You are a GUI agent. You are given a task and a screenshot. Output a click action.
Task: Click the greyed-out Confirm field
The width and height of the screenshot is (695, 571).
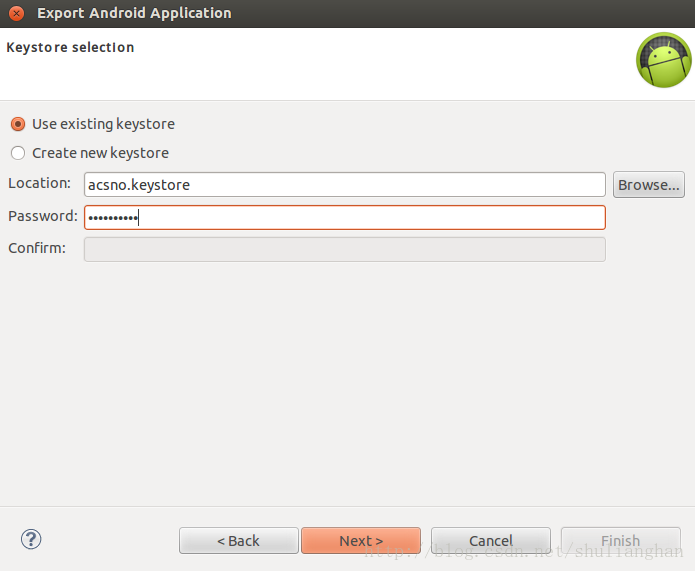(x=345, y=250)
